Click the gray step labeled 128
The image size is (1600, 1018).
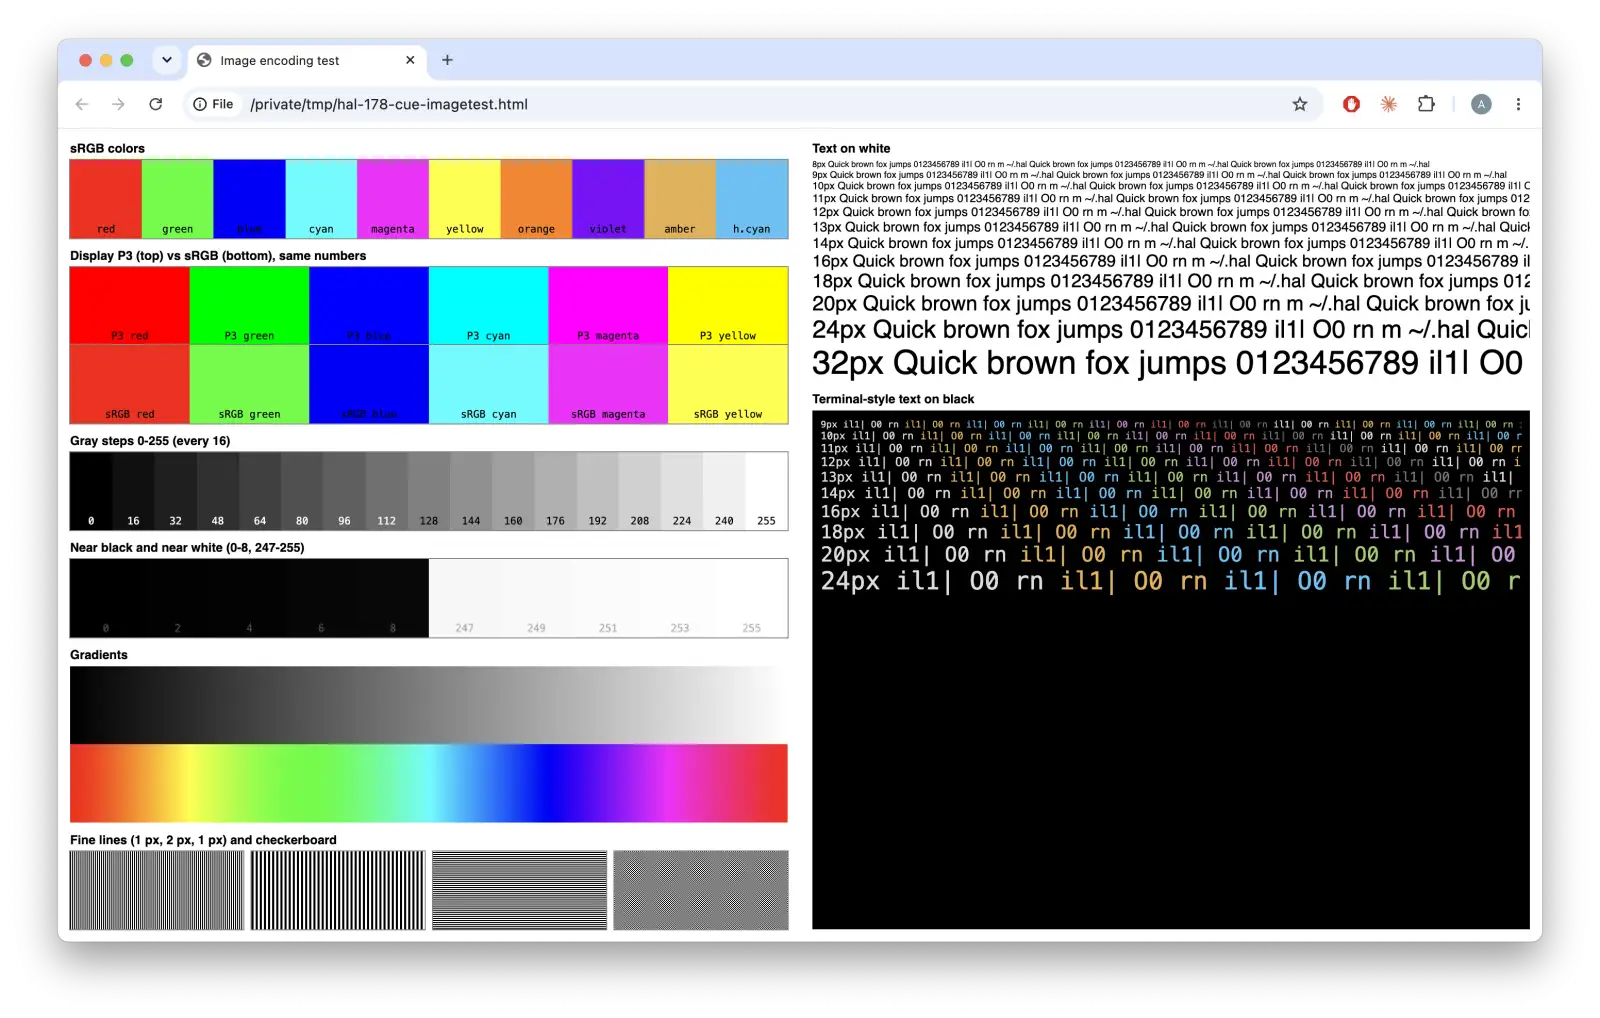click(x=429, y=491)
